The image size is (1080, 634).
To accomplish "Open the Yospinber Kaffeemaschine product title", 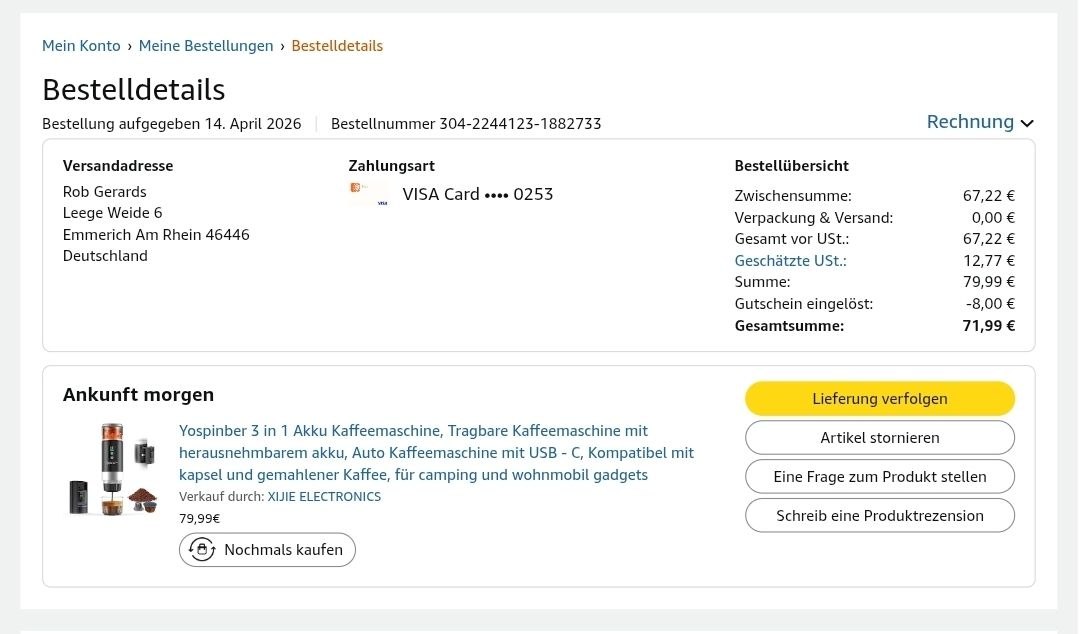I will coord(436,452).
